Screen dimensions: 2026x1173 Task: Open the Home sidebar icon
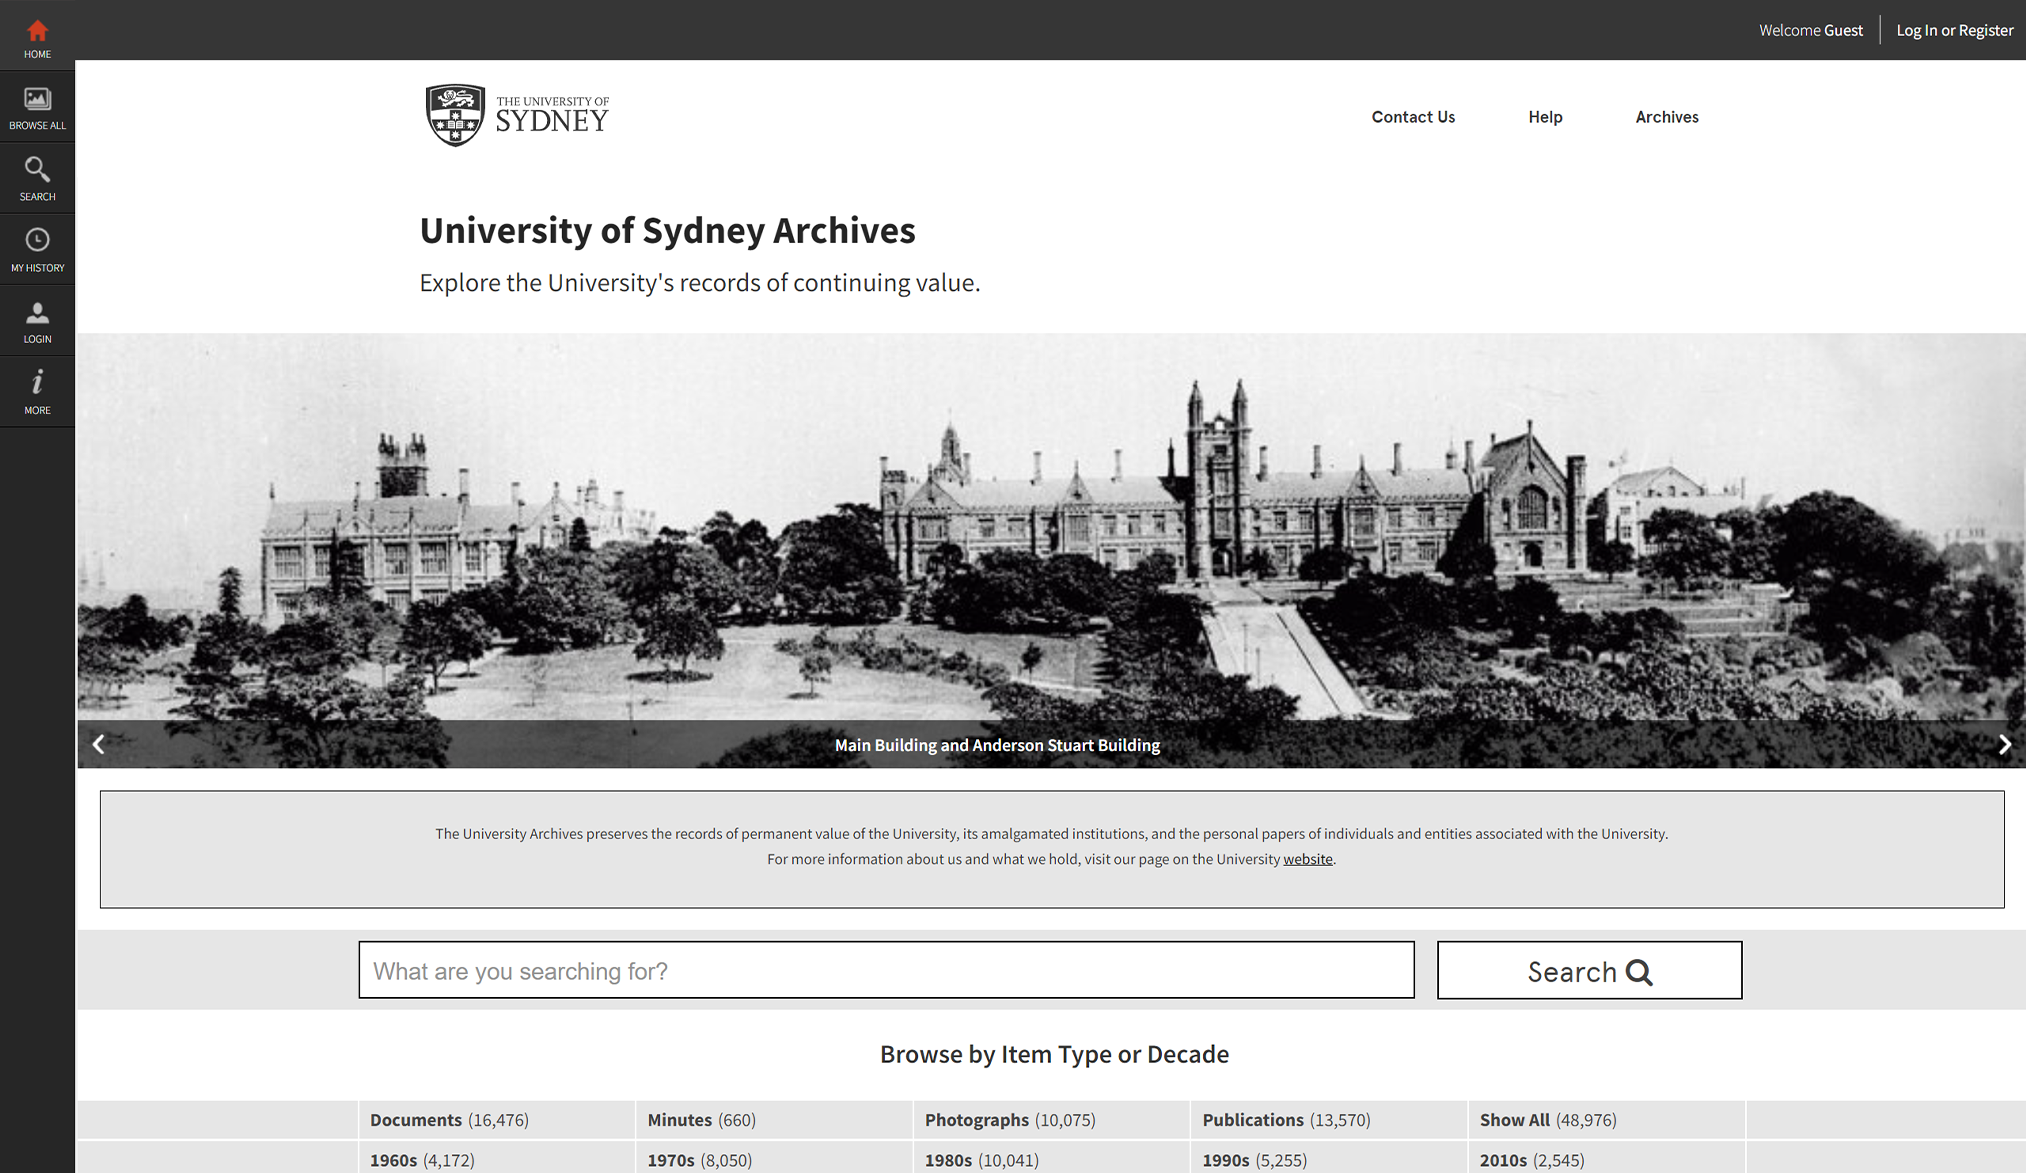click(37, 36)
